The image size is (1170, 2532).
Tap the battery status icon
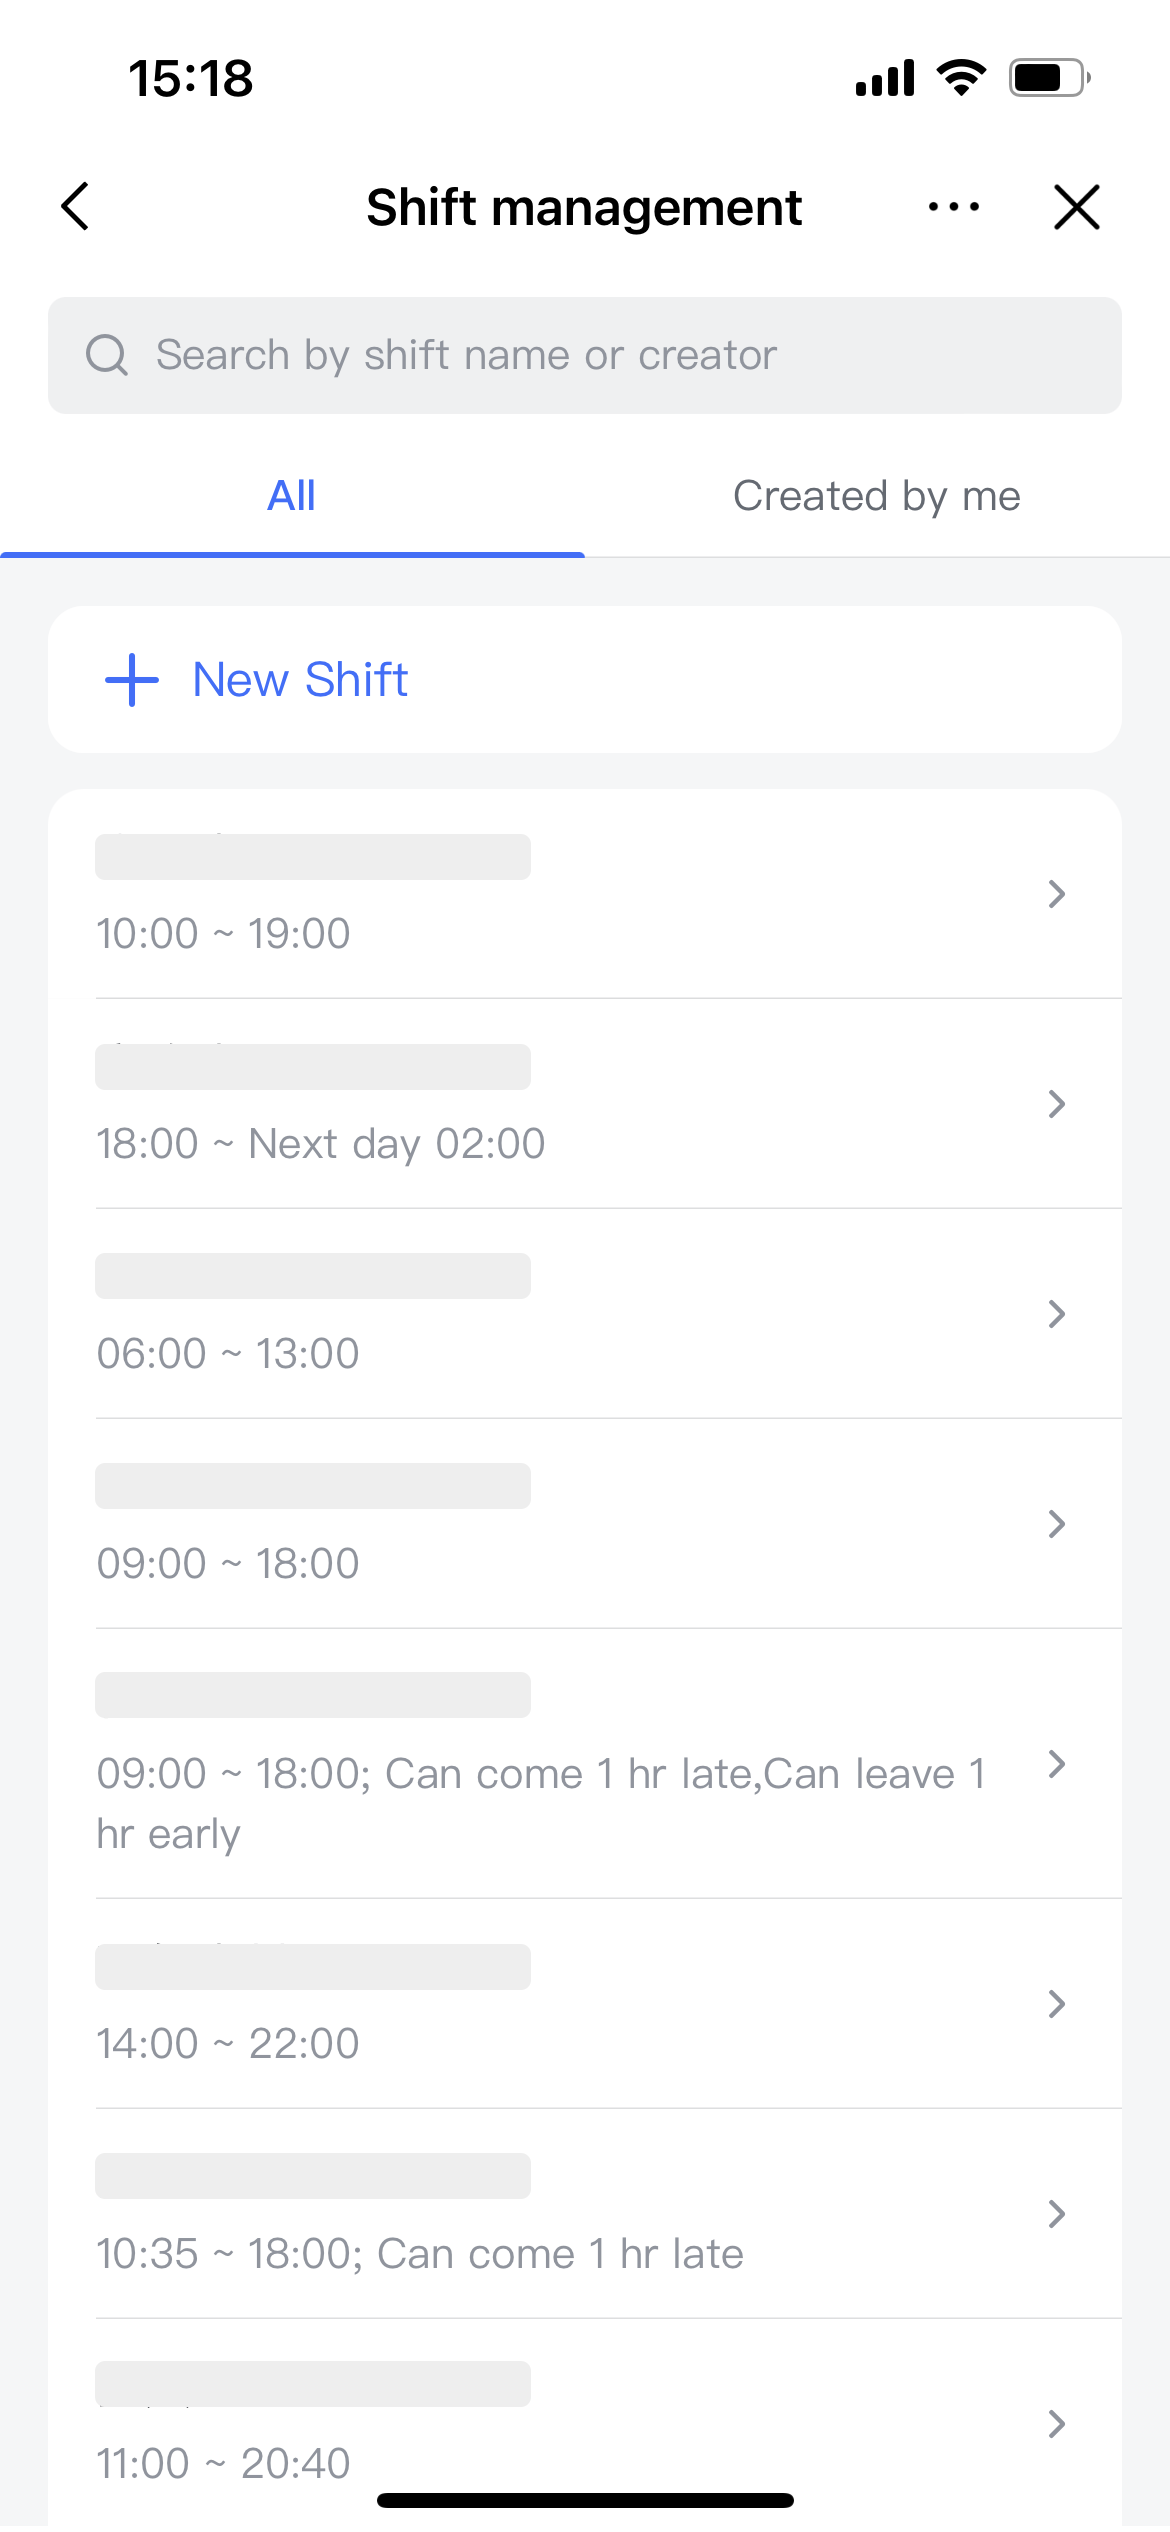pos(1048,78)
